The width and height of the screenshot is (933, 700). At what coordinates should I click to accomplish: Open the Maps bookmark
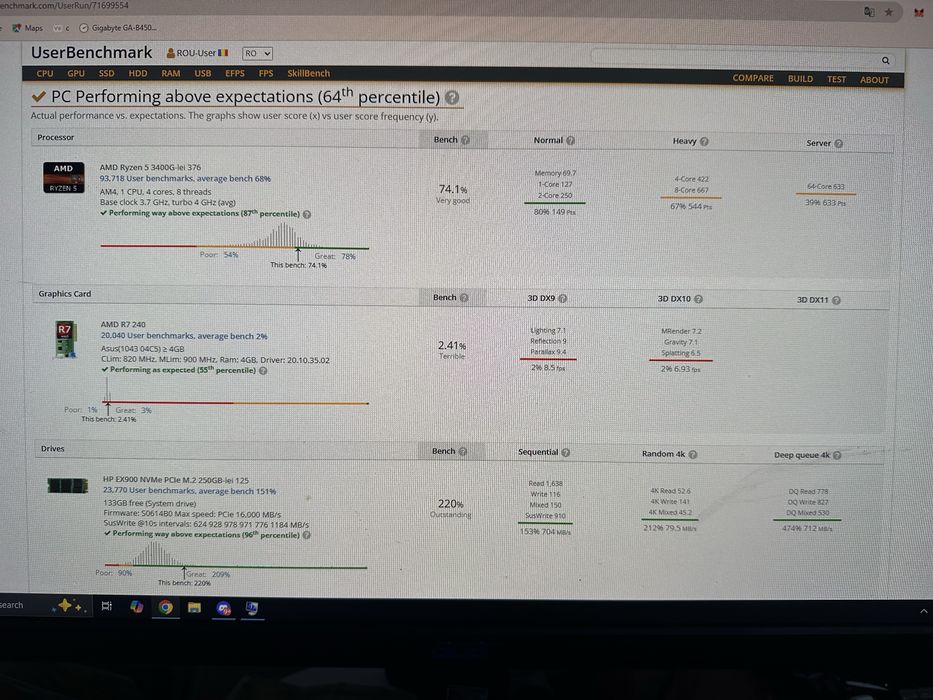click(27, 27)
